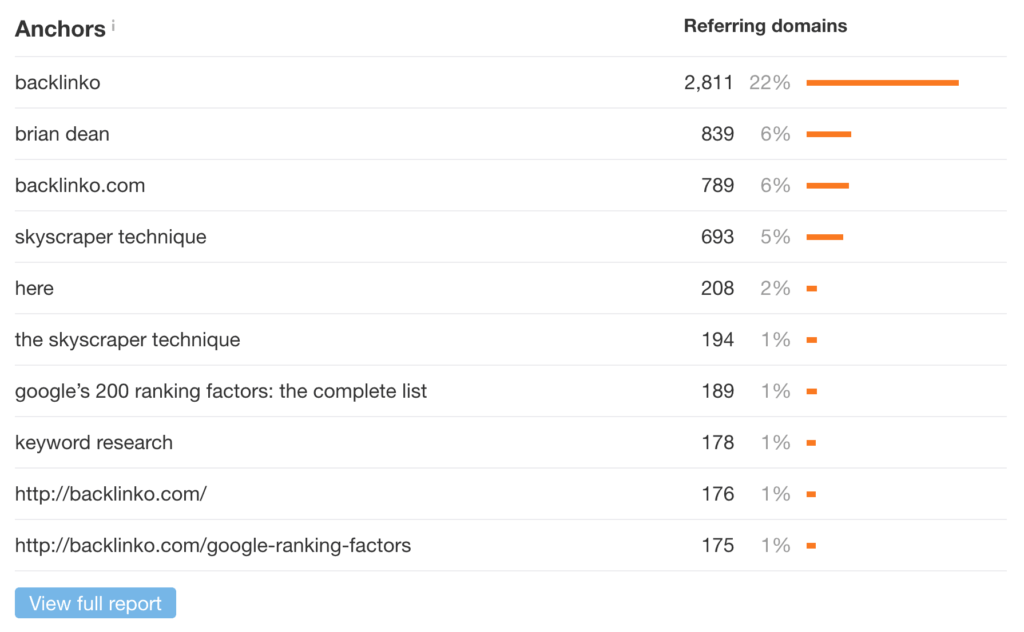Click the orange bar for backlinko

pyautogui.click(x=882, y=83)
